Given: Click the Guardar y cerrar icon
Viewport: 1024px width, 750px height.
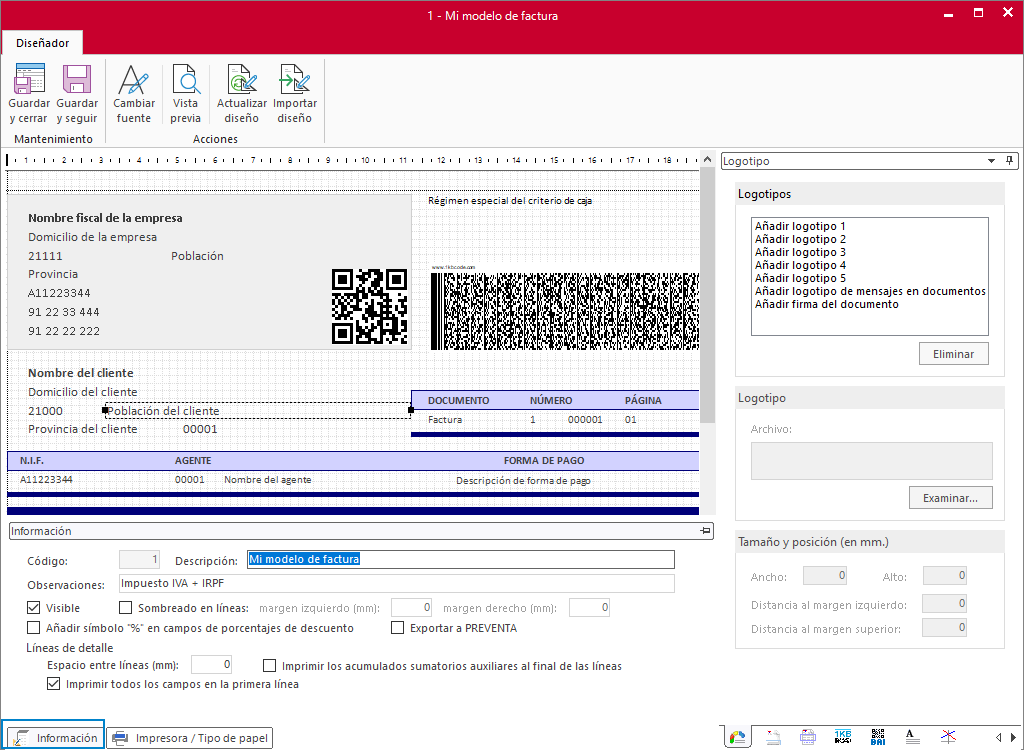Looking at the screenshot, I should point(29,80).
